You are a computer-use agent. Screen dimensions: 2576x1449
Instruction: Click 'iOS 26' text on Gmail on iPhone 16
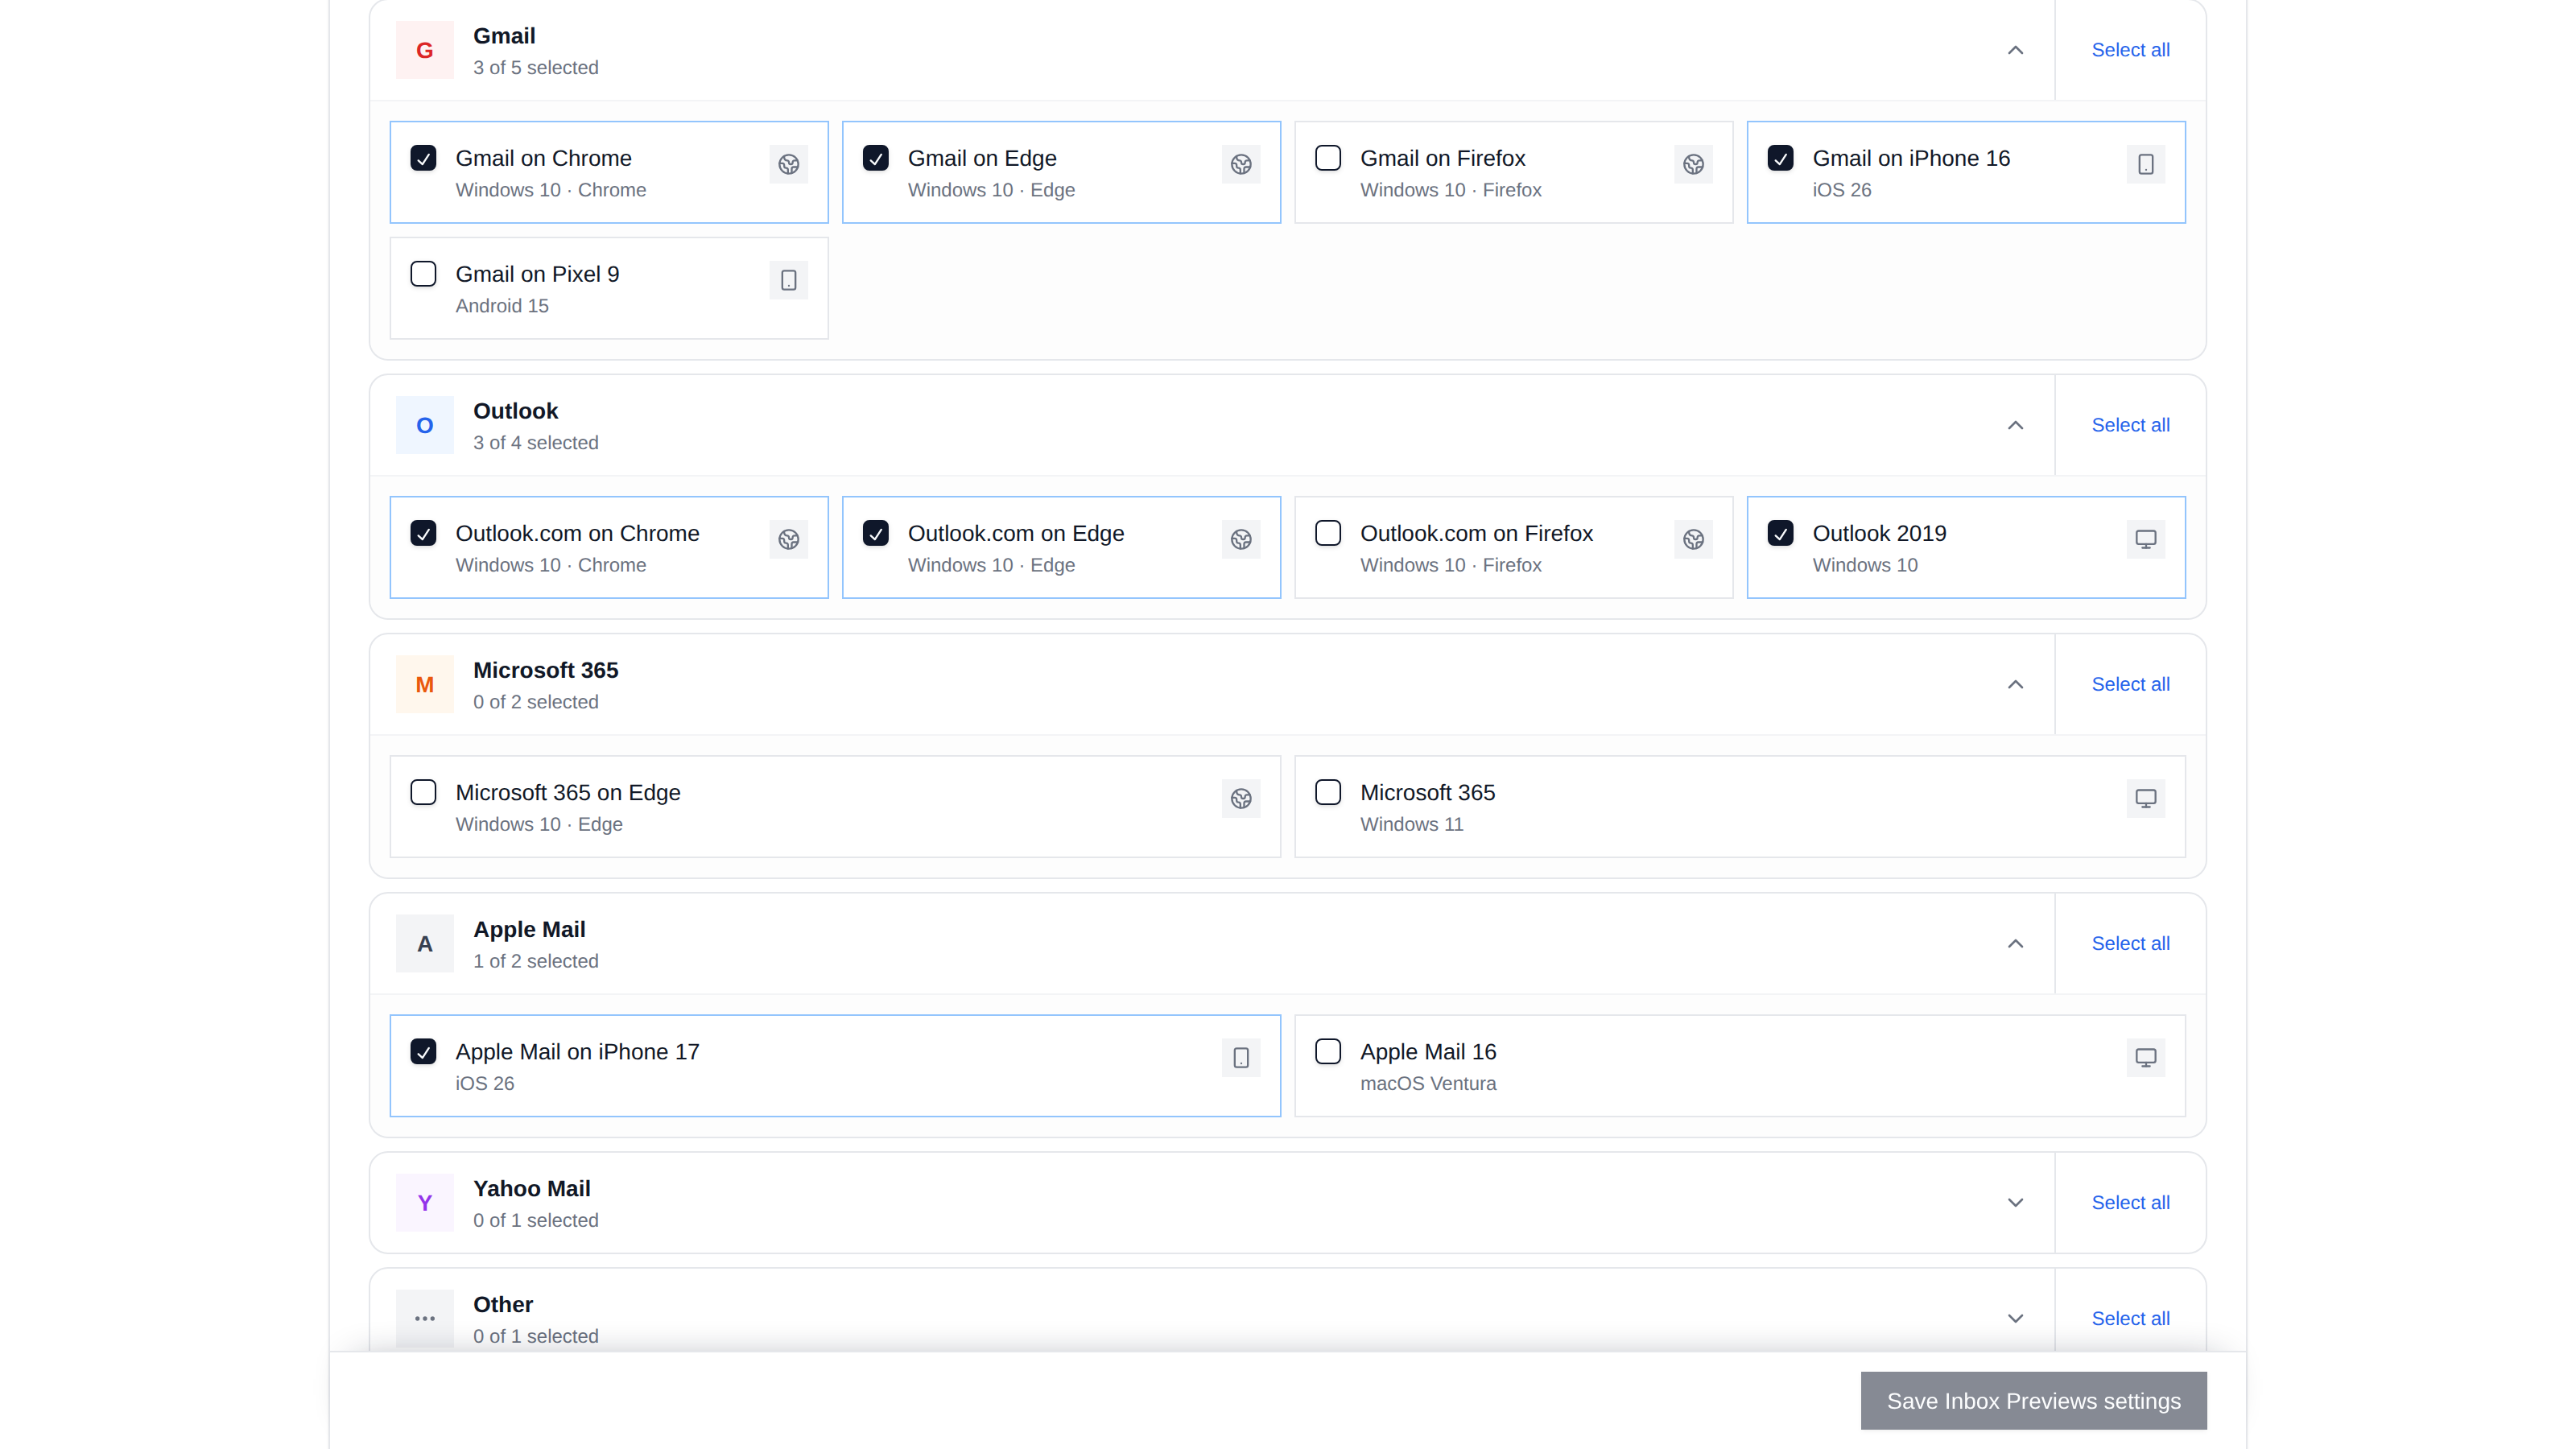1842,190
